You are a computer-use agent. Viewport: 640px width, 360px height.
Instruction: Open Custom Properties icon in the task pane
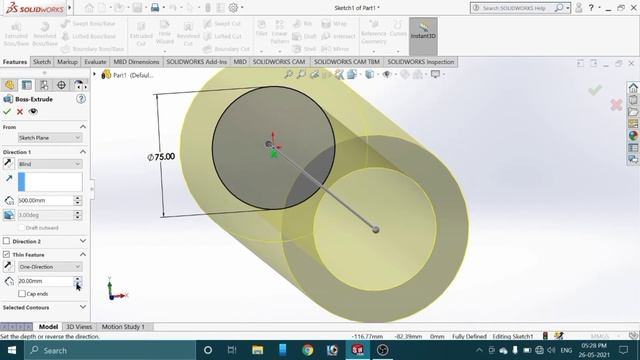[633, 147]
